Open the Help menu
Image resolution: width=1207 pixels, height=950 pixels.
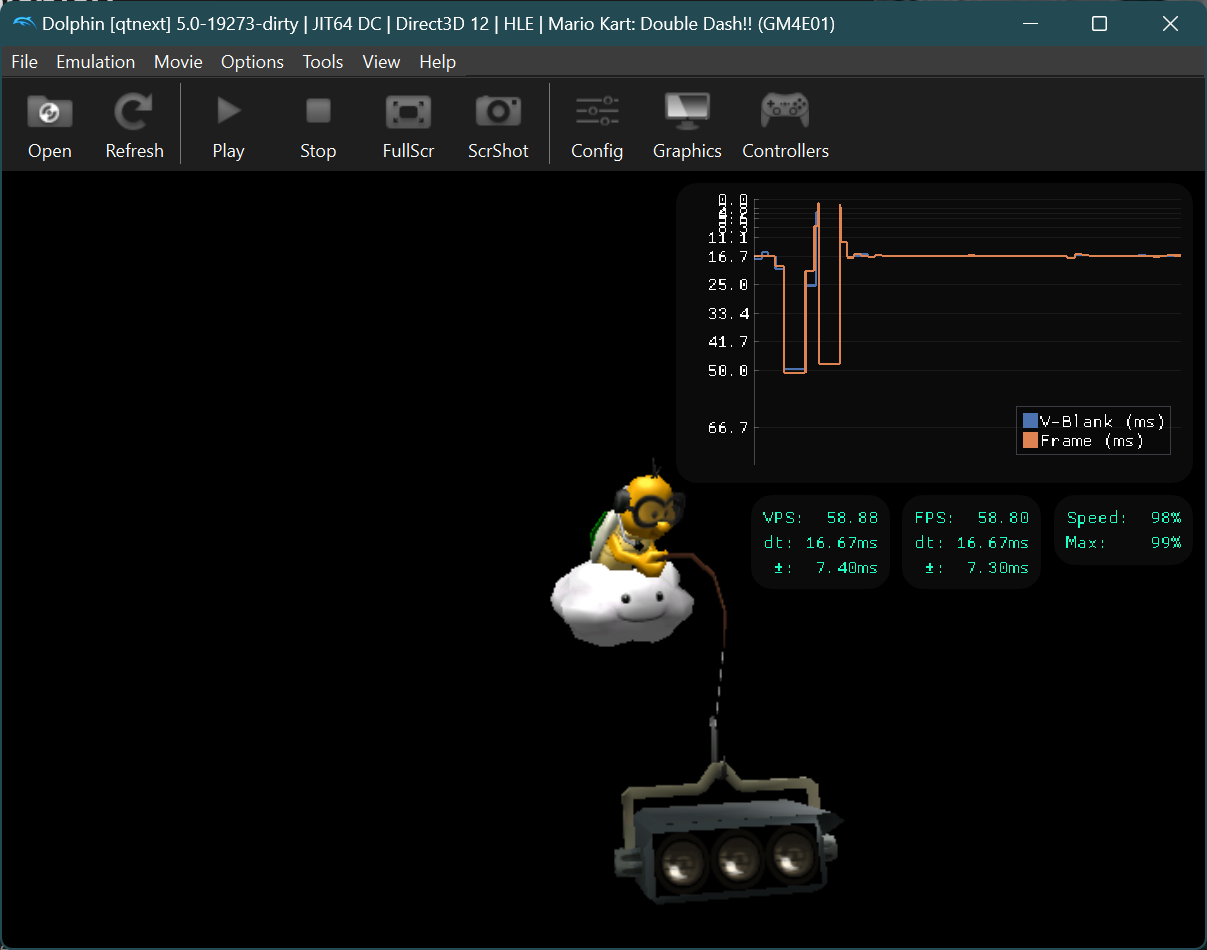437,62
